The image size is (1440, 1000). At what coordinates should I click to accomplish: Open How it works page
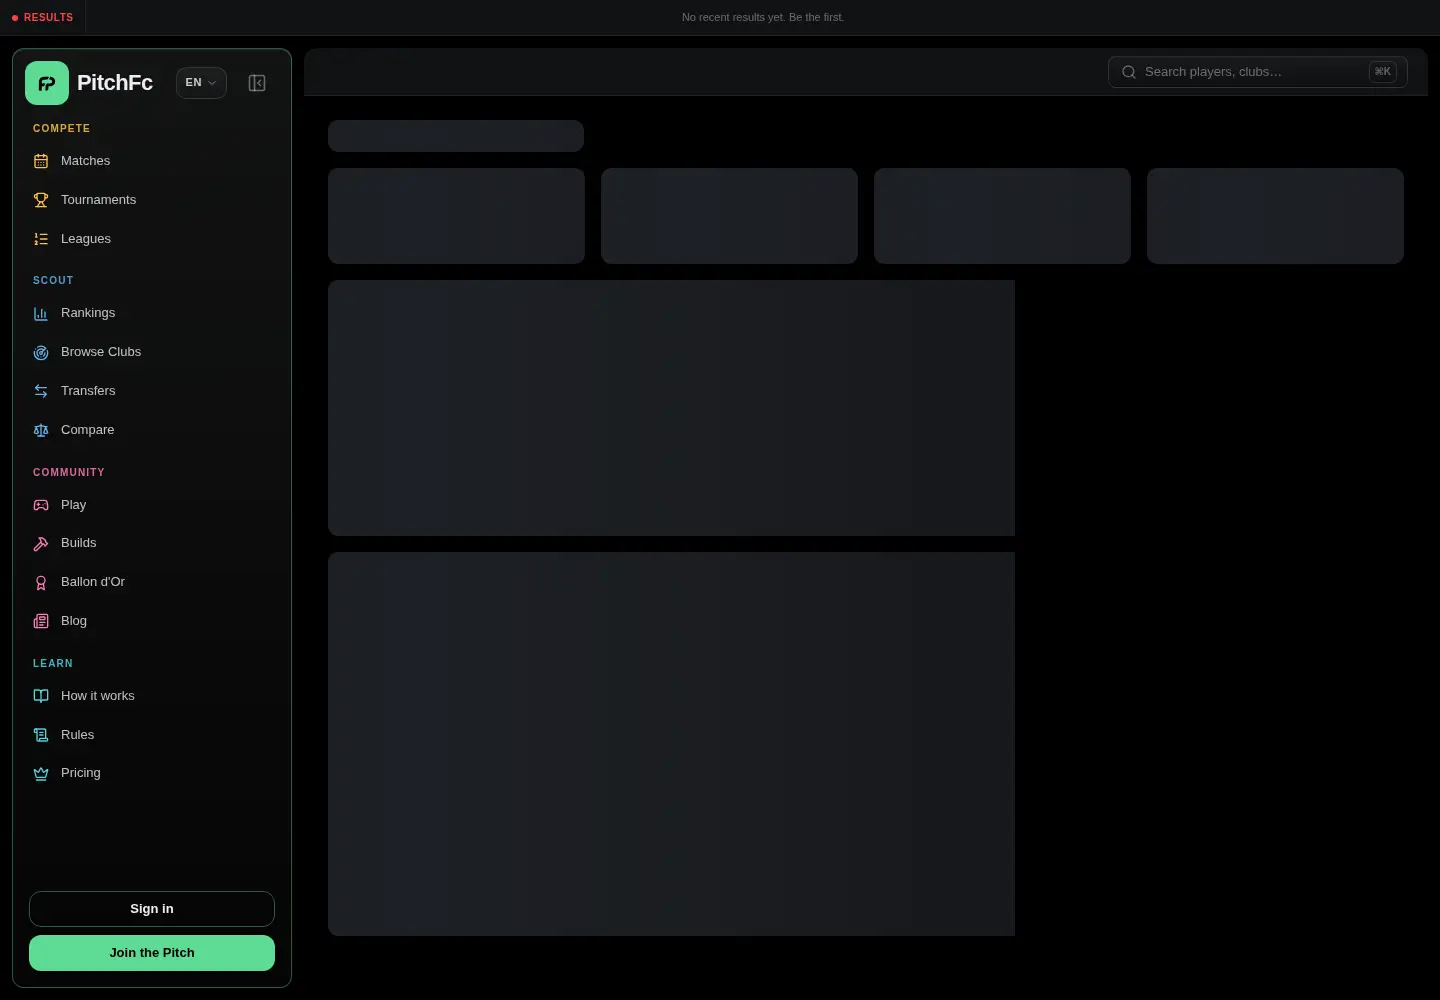(152, 696)
